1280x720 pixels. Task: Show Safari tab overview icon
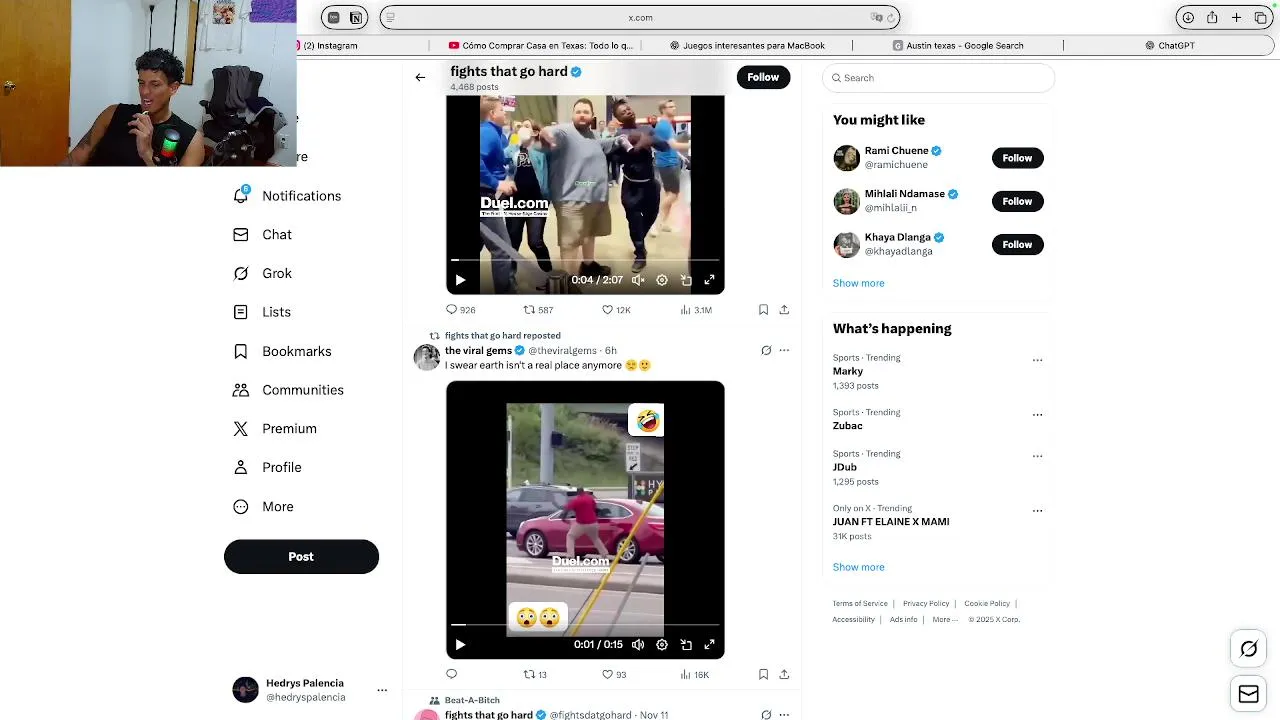(1260, 17)
